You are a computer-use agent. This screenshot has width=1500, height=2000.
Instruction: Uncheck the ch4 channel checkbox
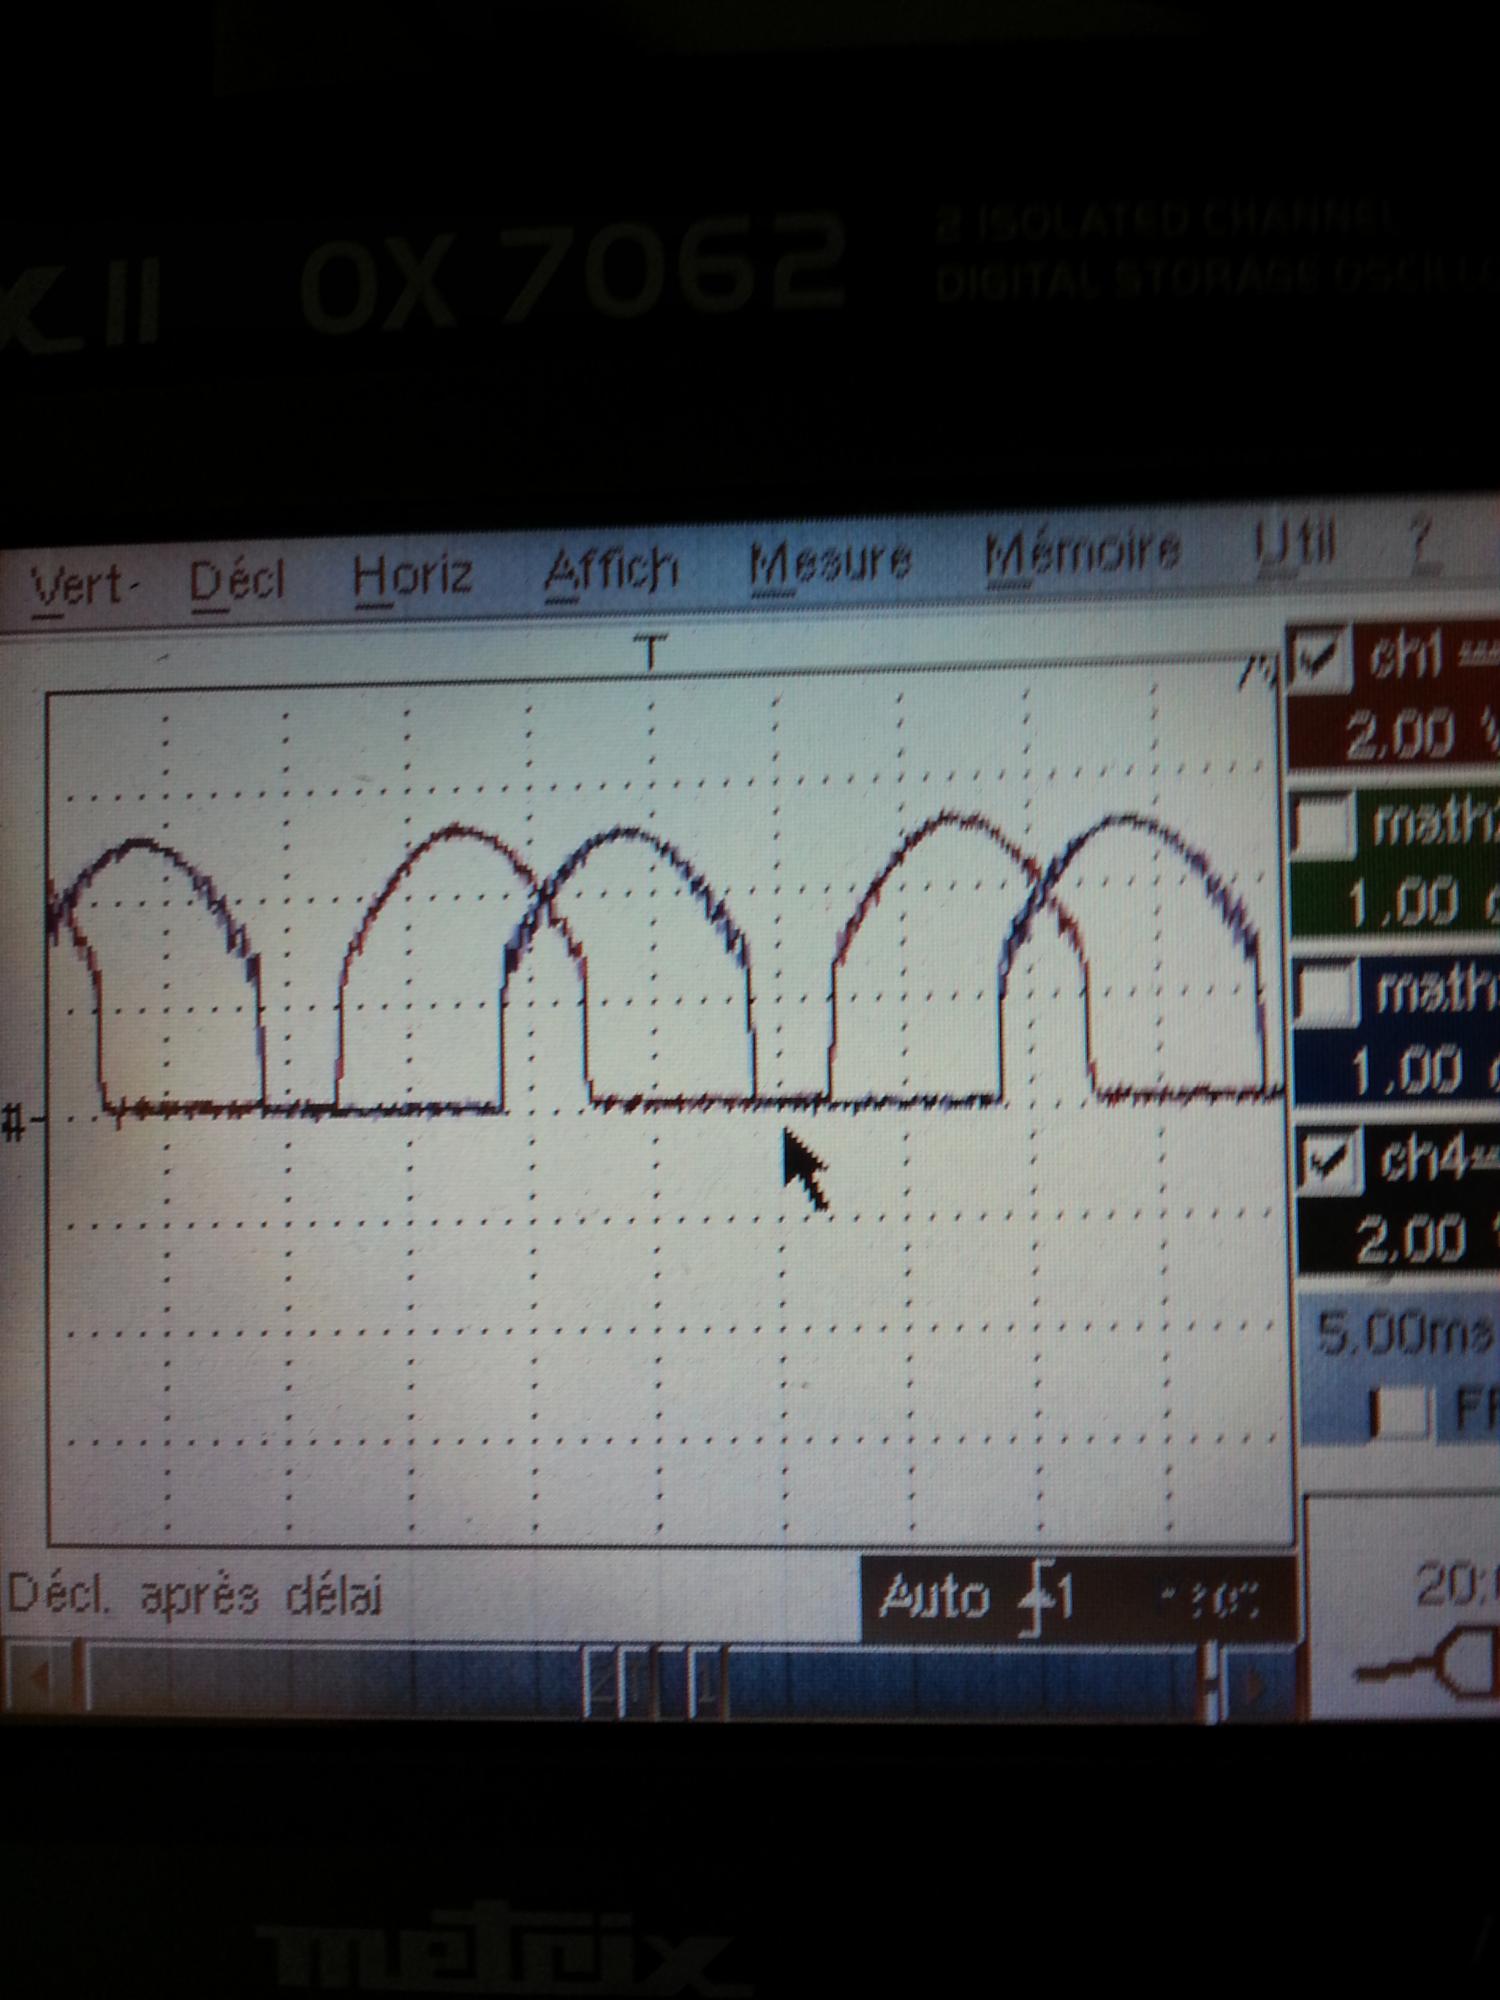tap(1331, 1163)
